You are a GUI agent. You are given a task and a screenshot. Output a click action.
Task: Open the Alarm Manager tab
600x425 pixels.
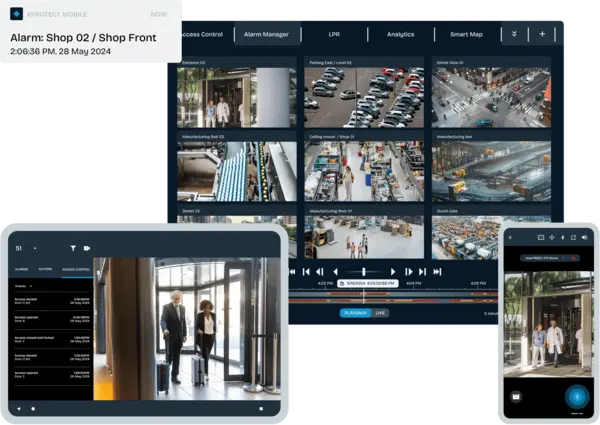click(x=266, y=34)
